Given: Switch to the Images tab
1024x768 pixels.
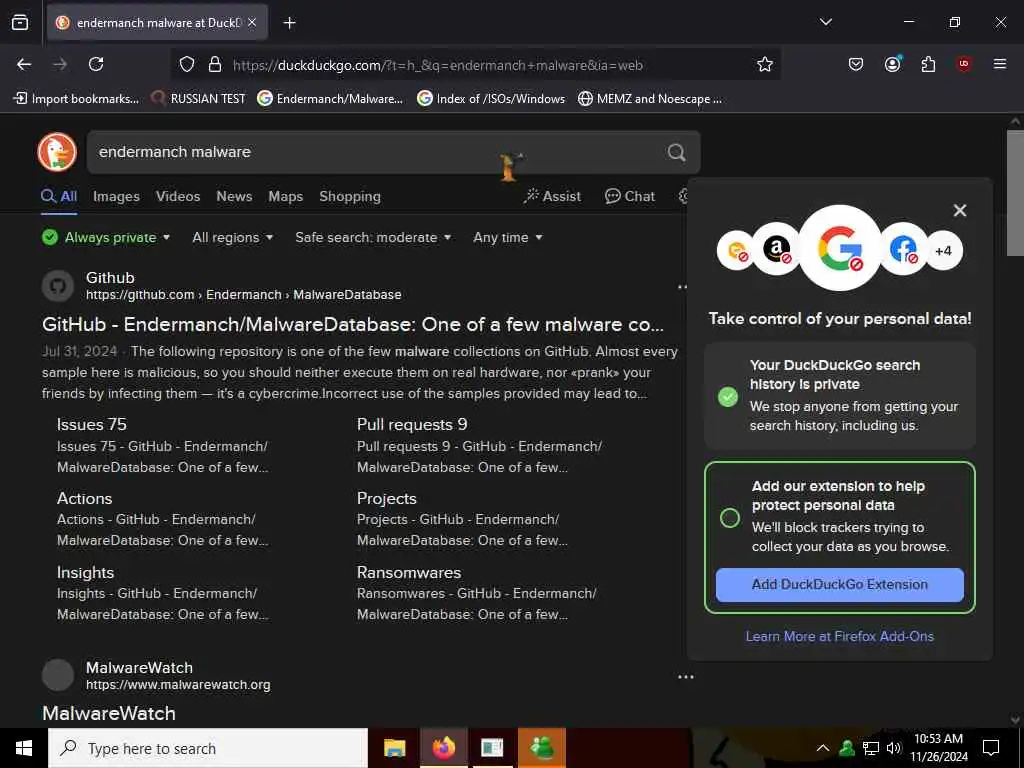Looking at the screenshot, I should click(x=116, y=196).
